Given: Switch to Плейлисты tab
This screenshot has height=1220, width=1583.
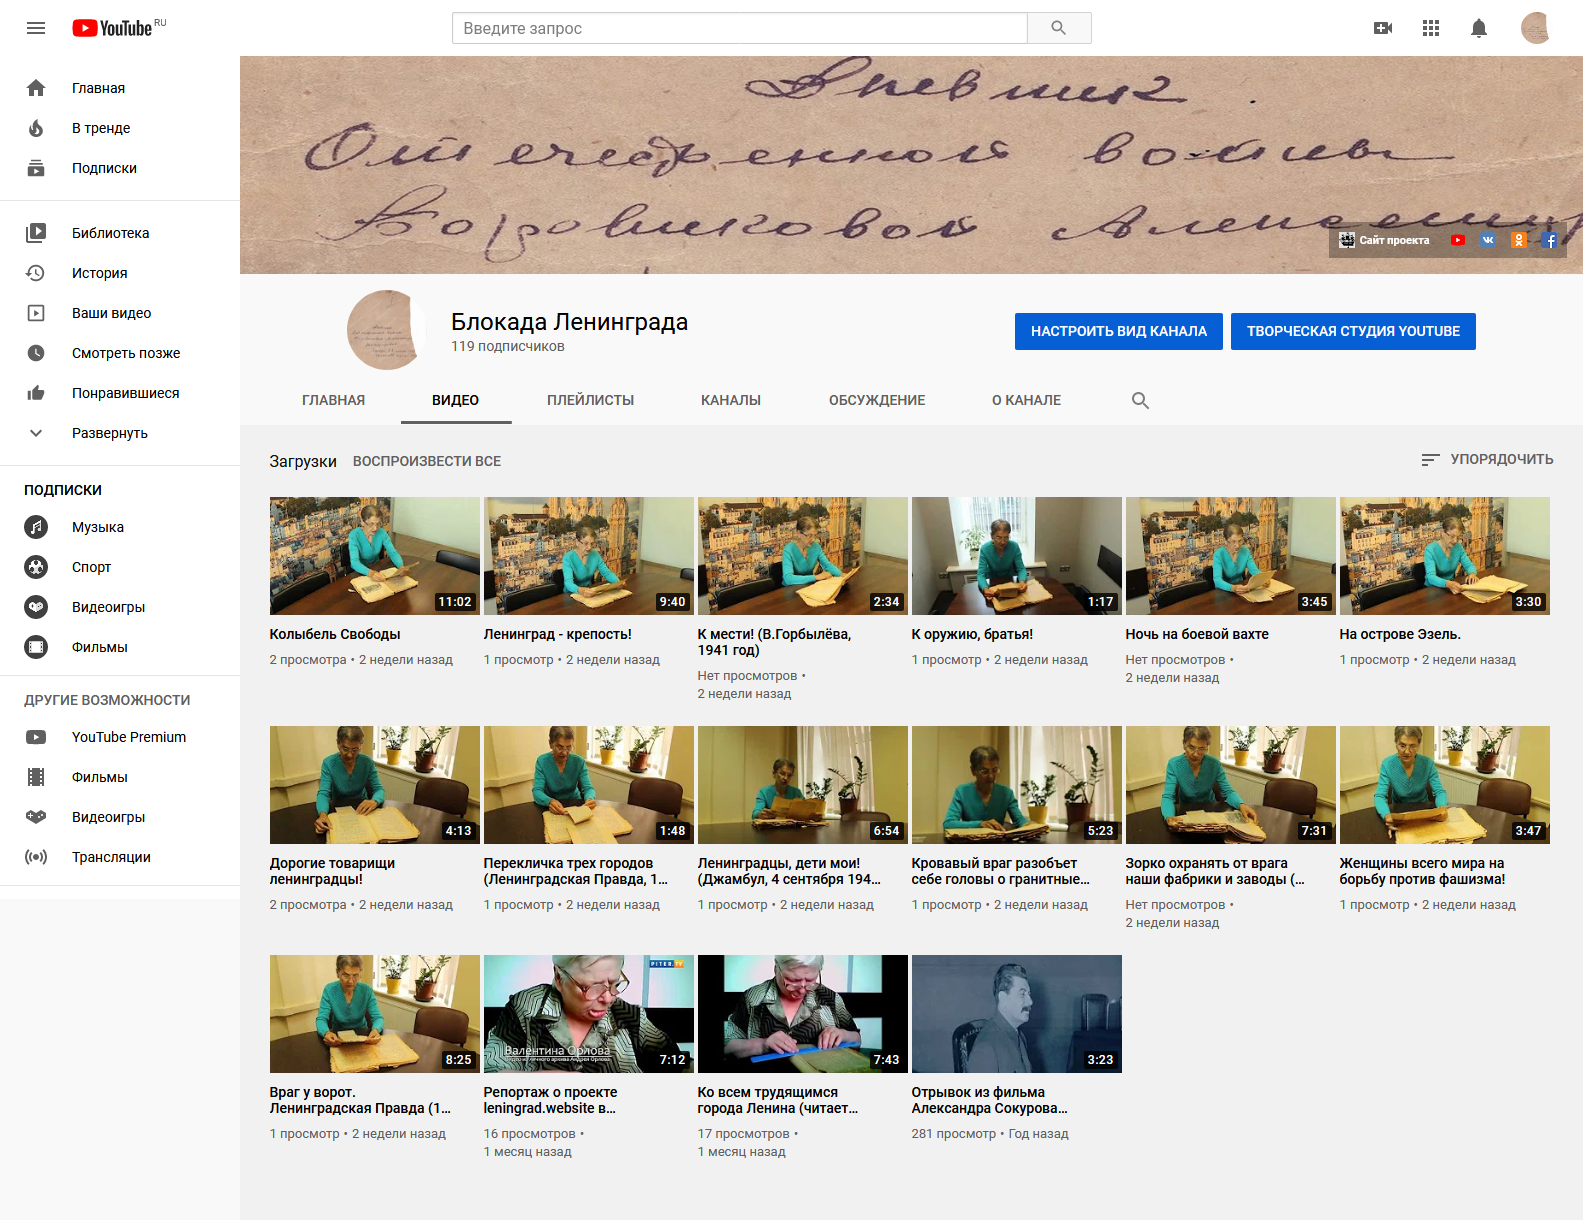Looking at the screenshot, I should [x=591, y=400].
